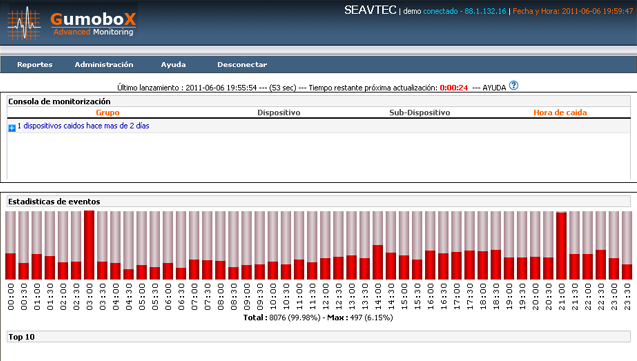Sort by the Hora de caida column
This screenshot has height=361, width=637.
tap(560, 112)
